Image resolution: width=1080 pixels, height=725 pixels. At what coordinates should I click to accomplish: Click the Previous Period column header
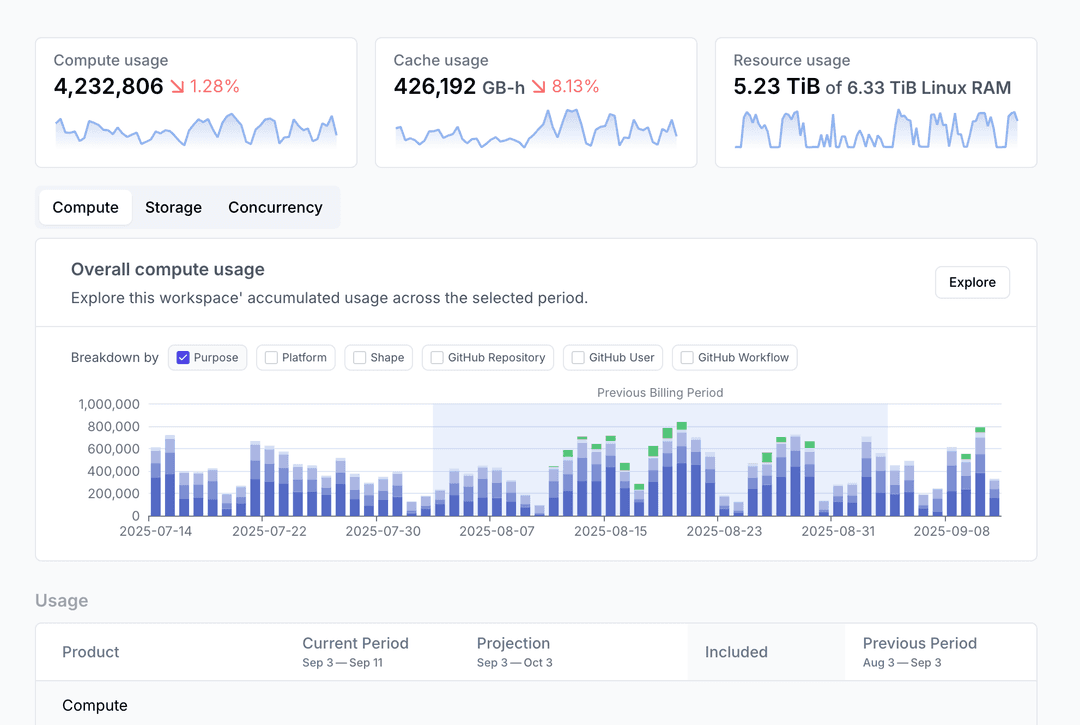[x=919, y=644]
